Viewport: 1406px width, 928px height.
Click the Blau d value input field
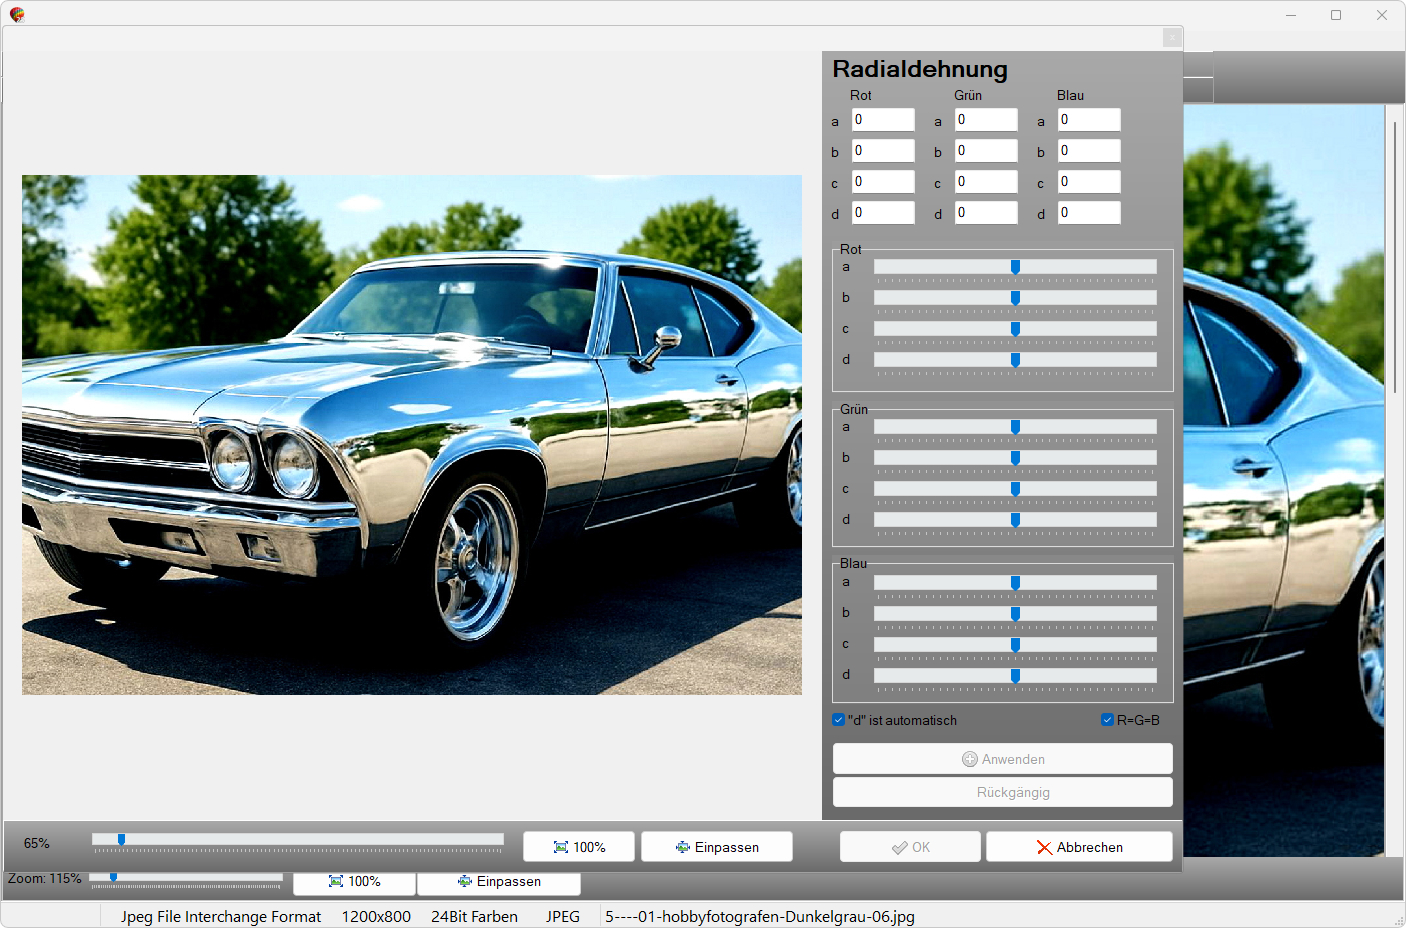tap(1088, 213)
